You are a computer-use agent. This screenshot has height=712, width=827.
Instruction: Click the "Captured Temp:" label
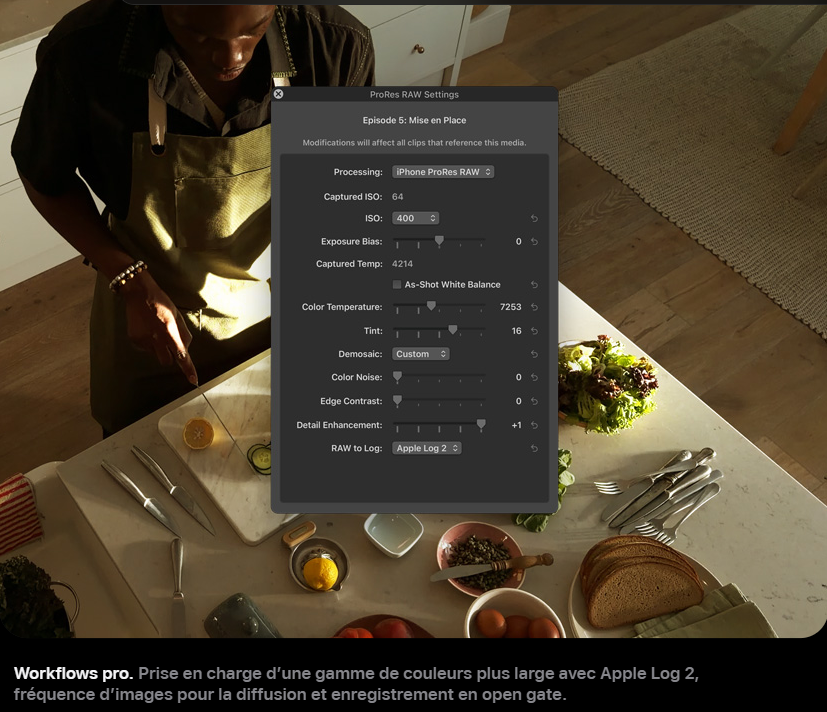click(349, 264)
